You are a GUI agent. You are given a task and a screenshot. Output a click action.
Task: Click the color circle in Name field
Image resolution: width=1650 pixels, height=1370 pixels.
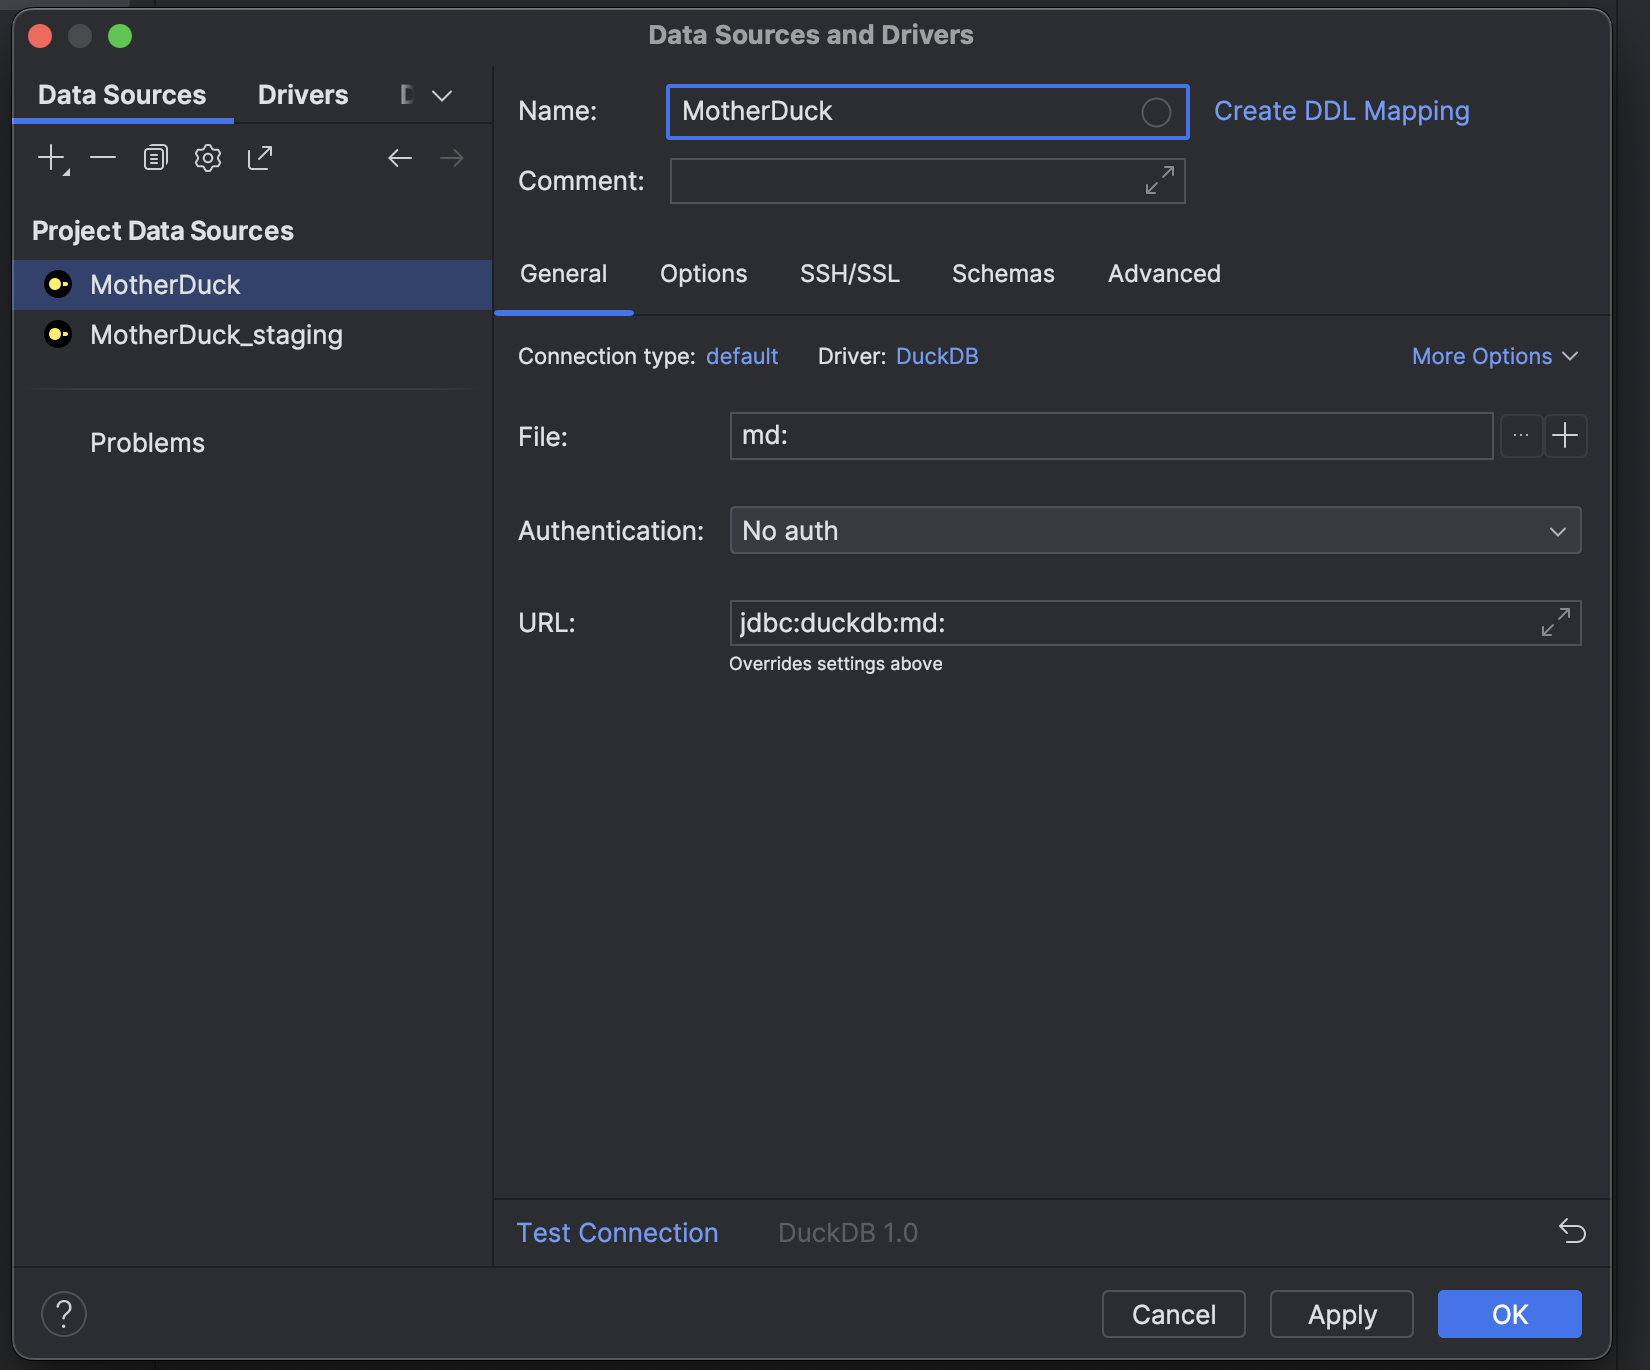point(1156,112)
